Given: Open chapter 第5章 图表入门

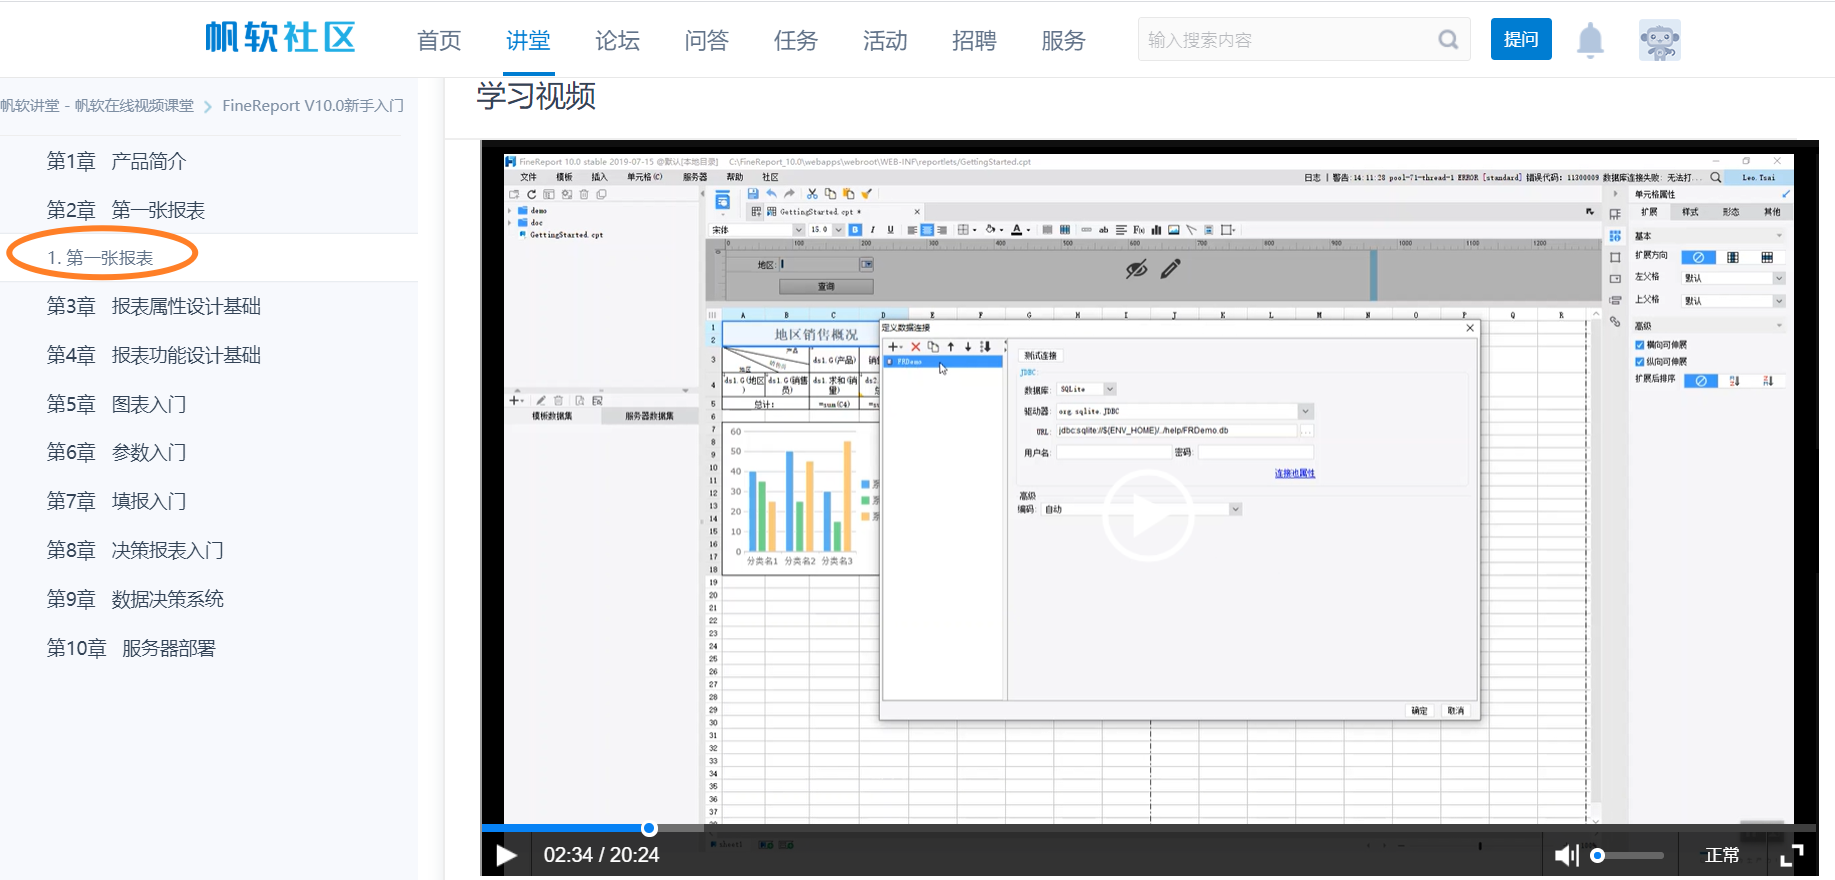Looking at the screenshot, I should [116, 405].
